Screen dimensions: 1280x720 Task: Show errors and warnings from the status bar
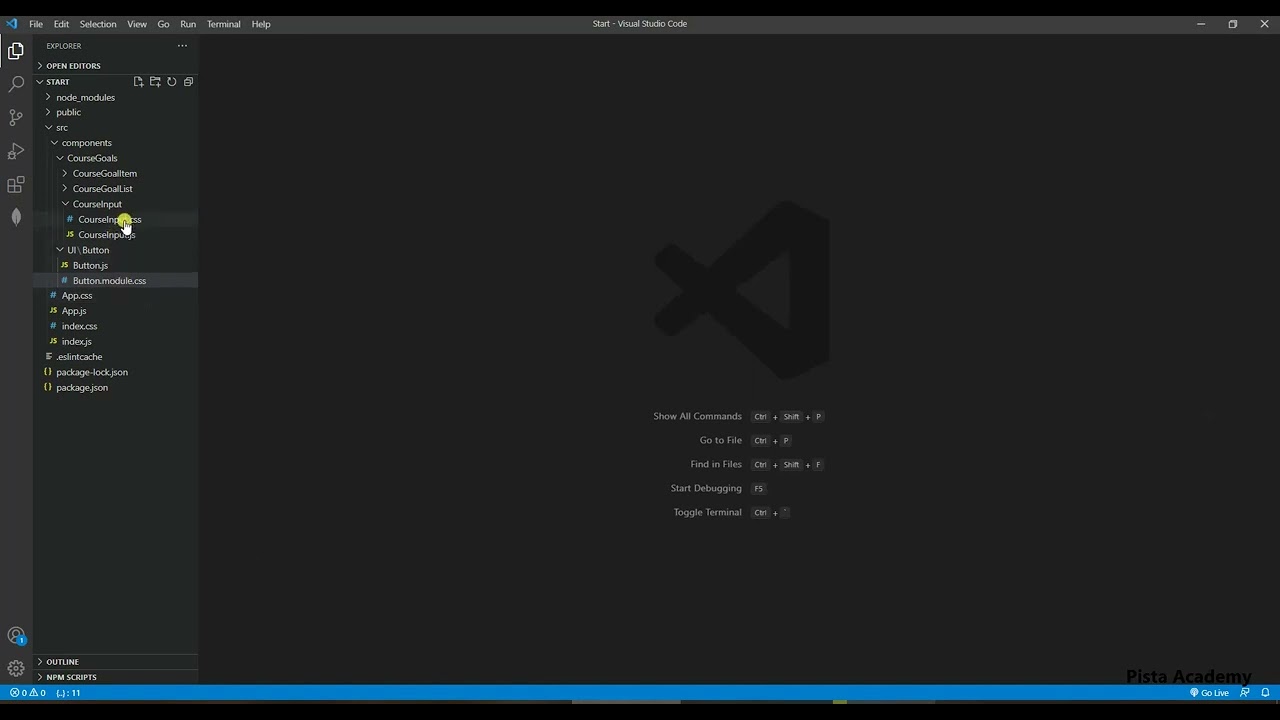(28, 693)
